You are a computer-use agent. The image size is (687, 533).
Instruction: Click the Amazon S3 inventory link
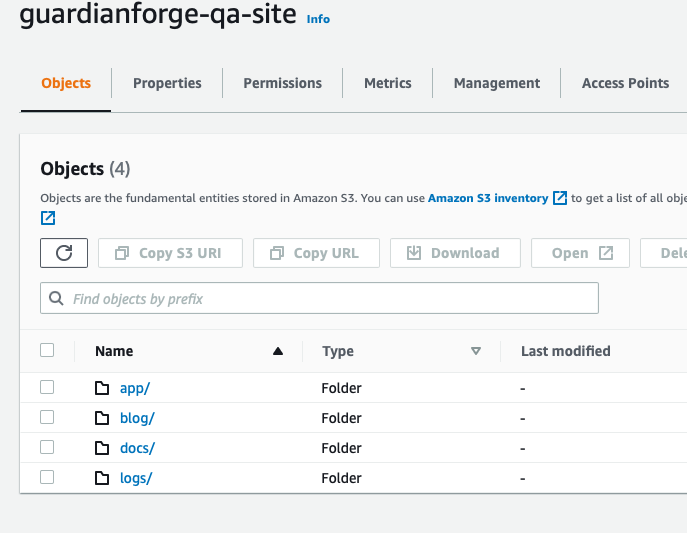[x=488, y=198]
